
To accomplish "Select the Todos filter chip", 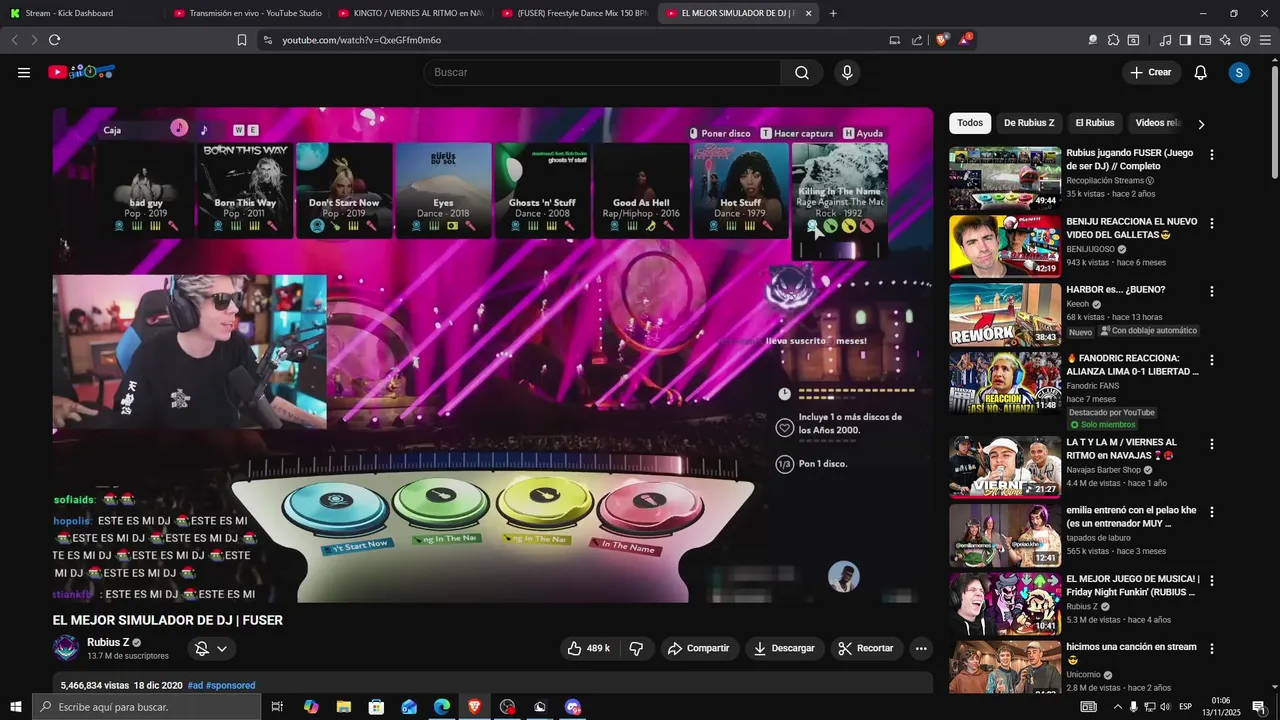I will pyautogui.click(x=970, y=123).
